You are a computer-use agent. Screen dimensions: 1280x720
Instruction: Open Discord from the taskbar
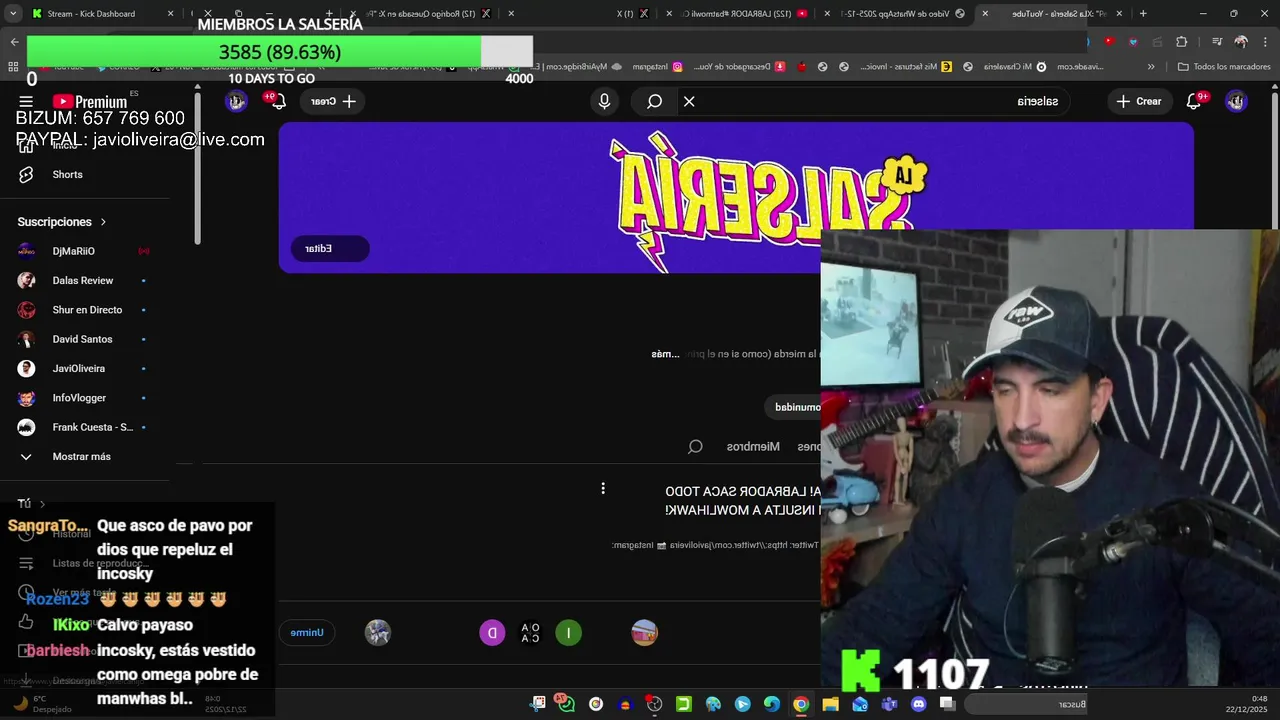coord(918,704)
